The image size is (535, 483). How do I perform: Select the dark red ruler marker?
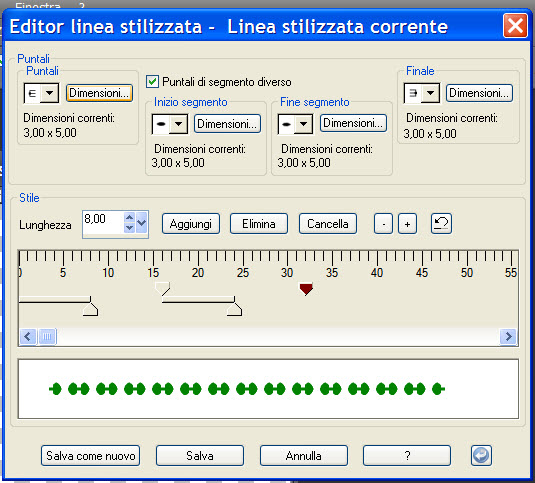coord(306,289)
